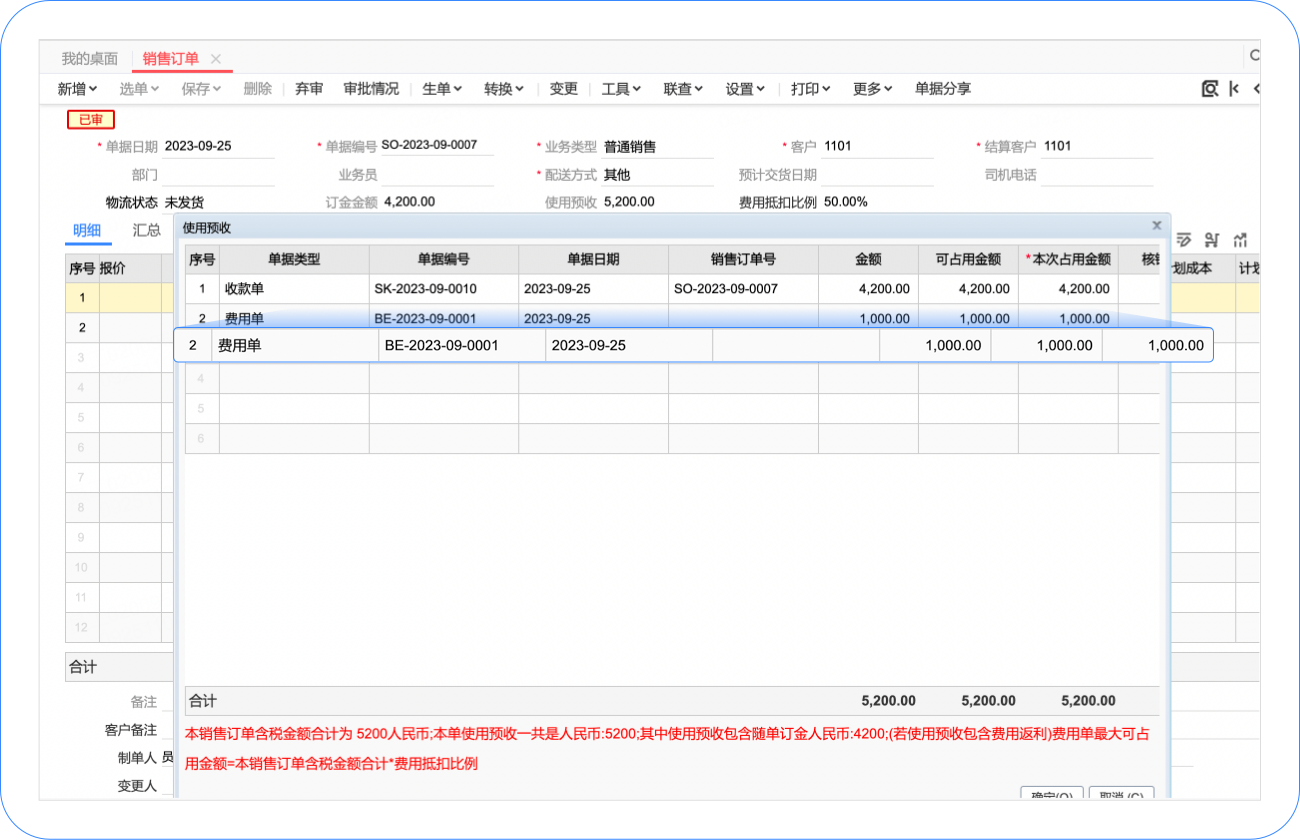
Task: Open the 更多 menu
Action: point(872,89)
